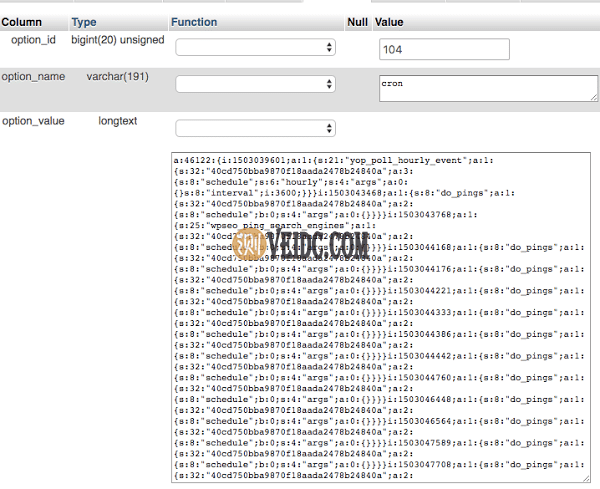This screenshot has height=489, width=600.
Task: Grab the resize handle of the option_value textarea
Action: [x=587, y=479]
